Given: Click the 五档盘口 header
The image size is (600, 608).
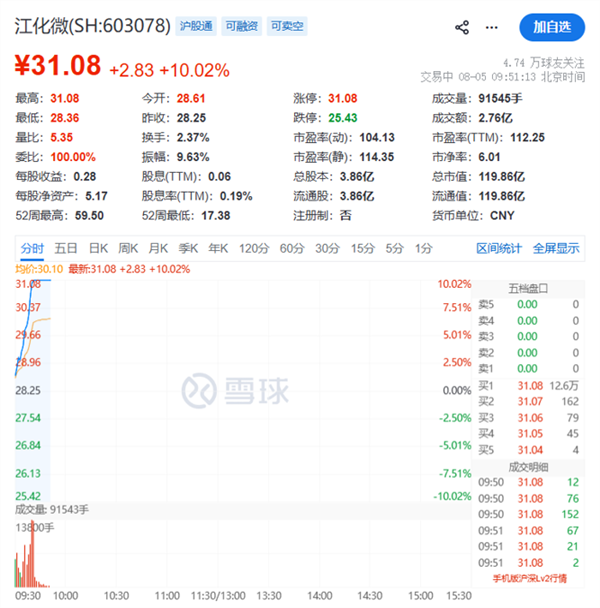Looking at the screenshot, I should [x=528, y=288].
